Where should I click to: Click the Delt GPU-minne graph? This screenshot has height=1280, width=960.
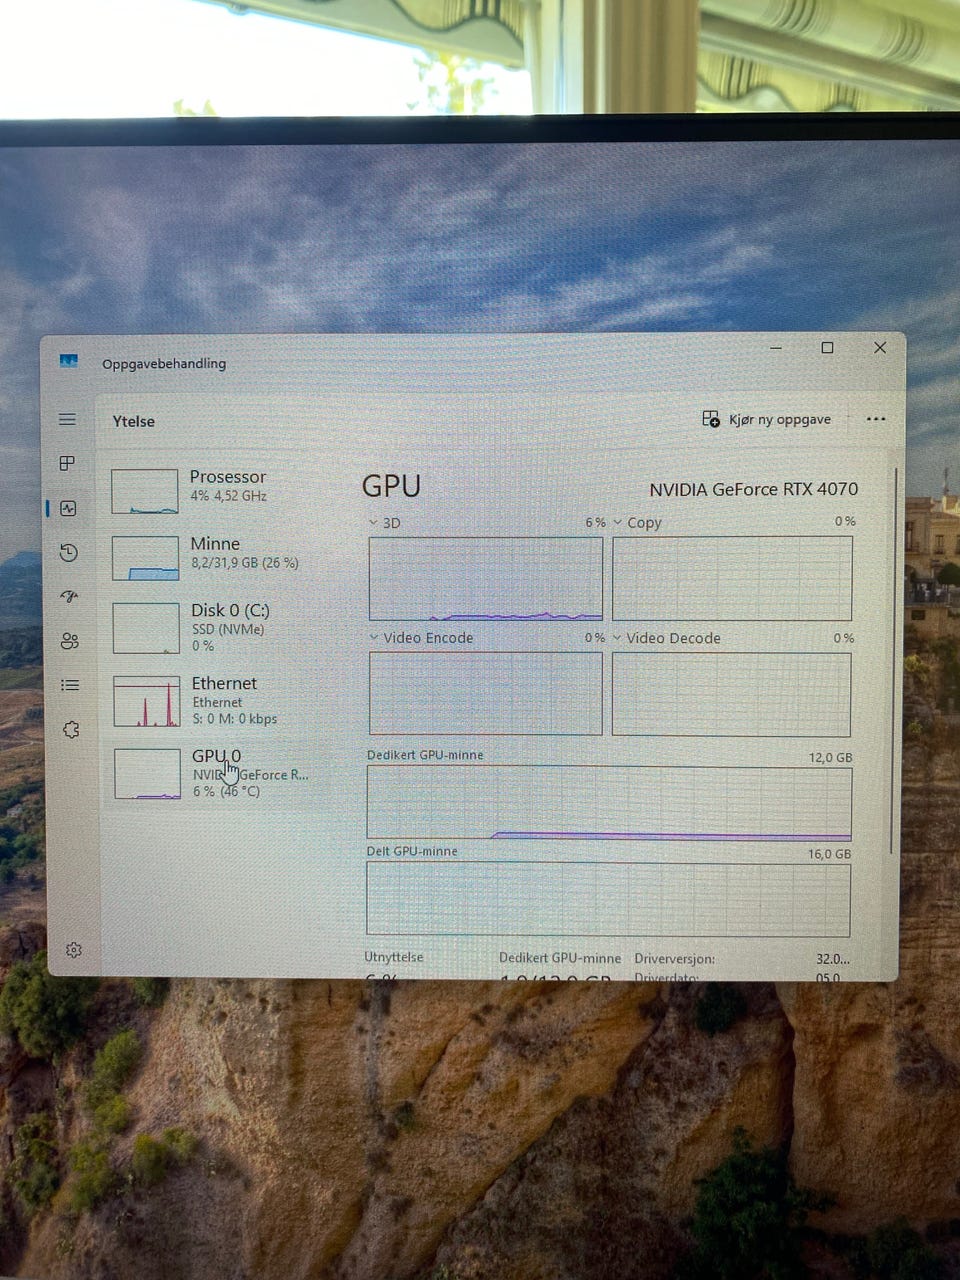(608, 899)
